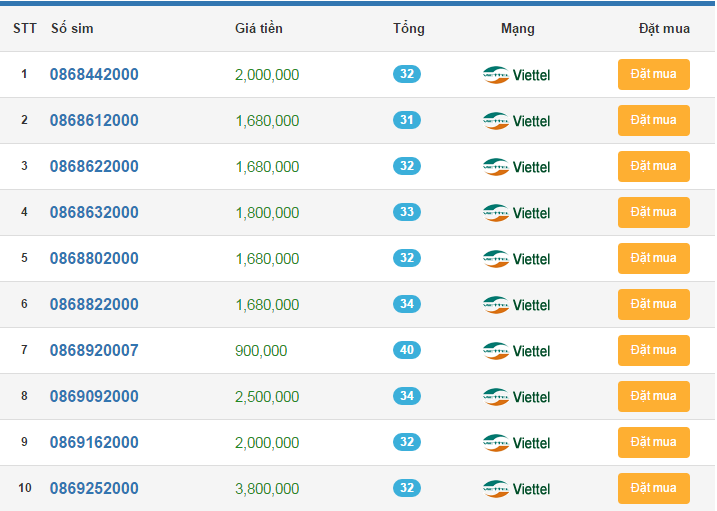The height and width of the screenshot is (511, 717).
Task: Click Viettel logo in row 0868920007
Action: [516, 351]
